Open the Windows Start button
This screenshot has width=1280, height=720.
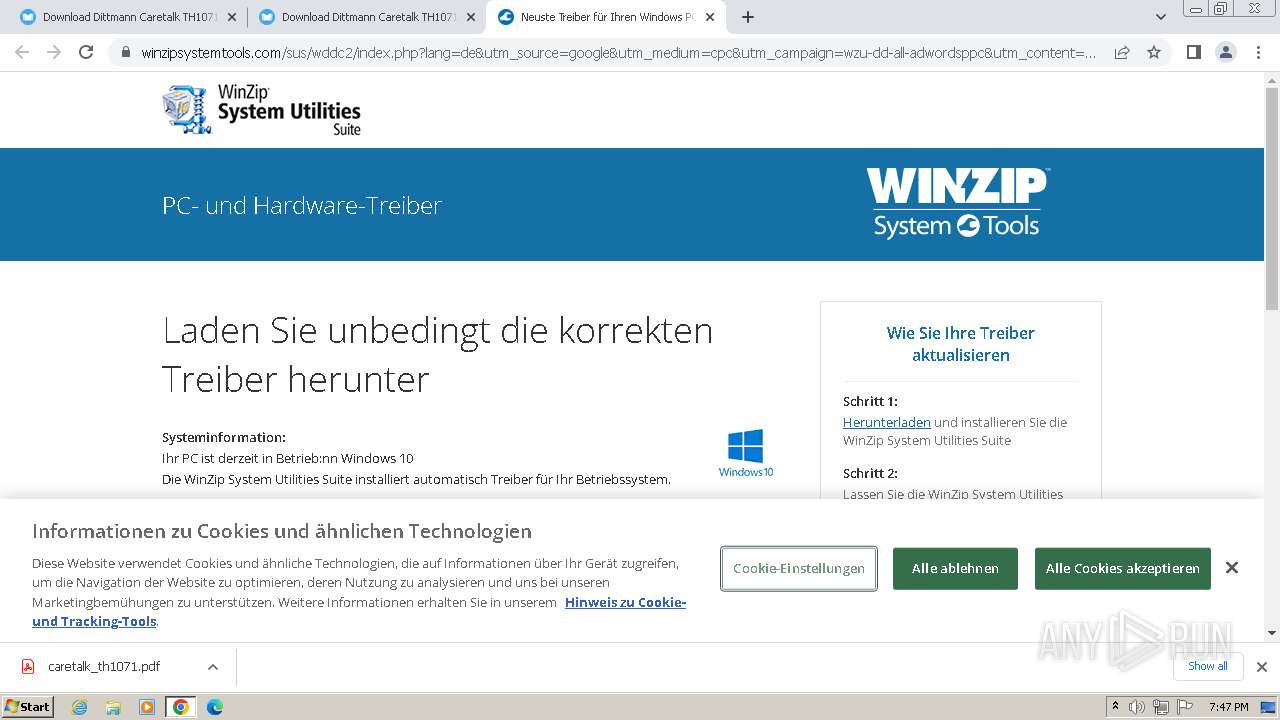pyautogui.click(x=27, y=707)
